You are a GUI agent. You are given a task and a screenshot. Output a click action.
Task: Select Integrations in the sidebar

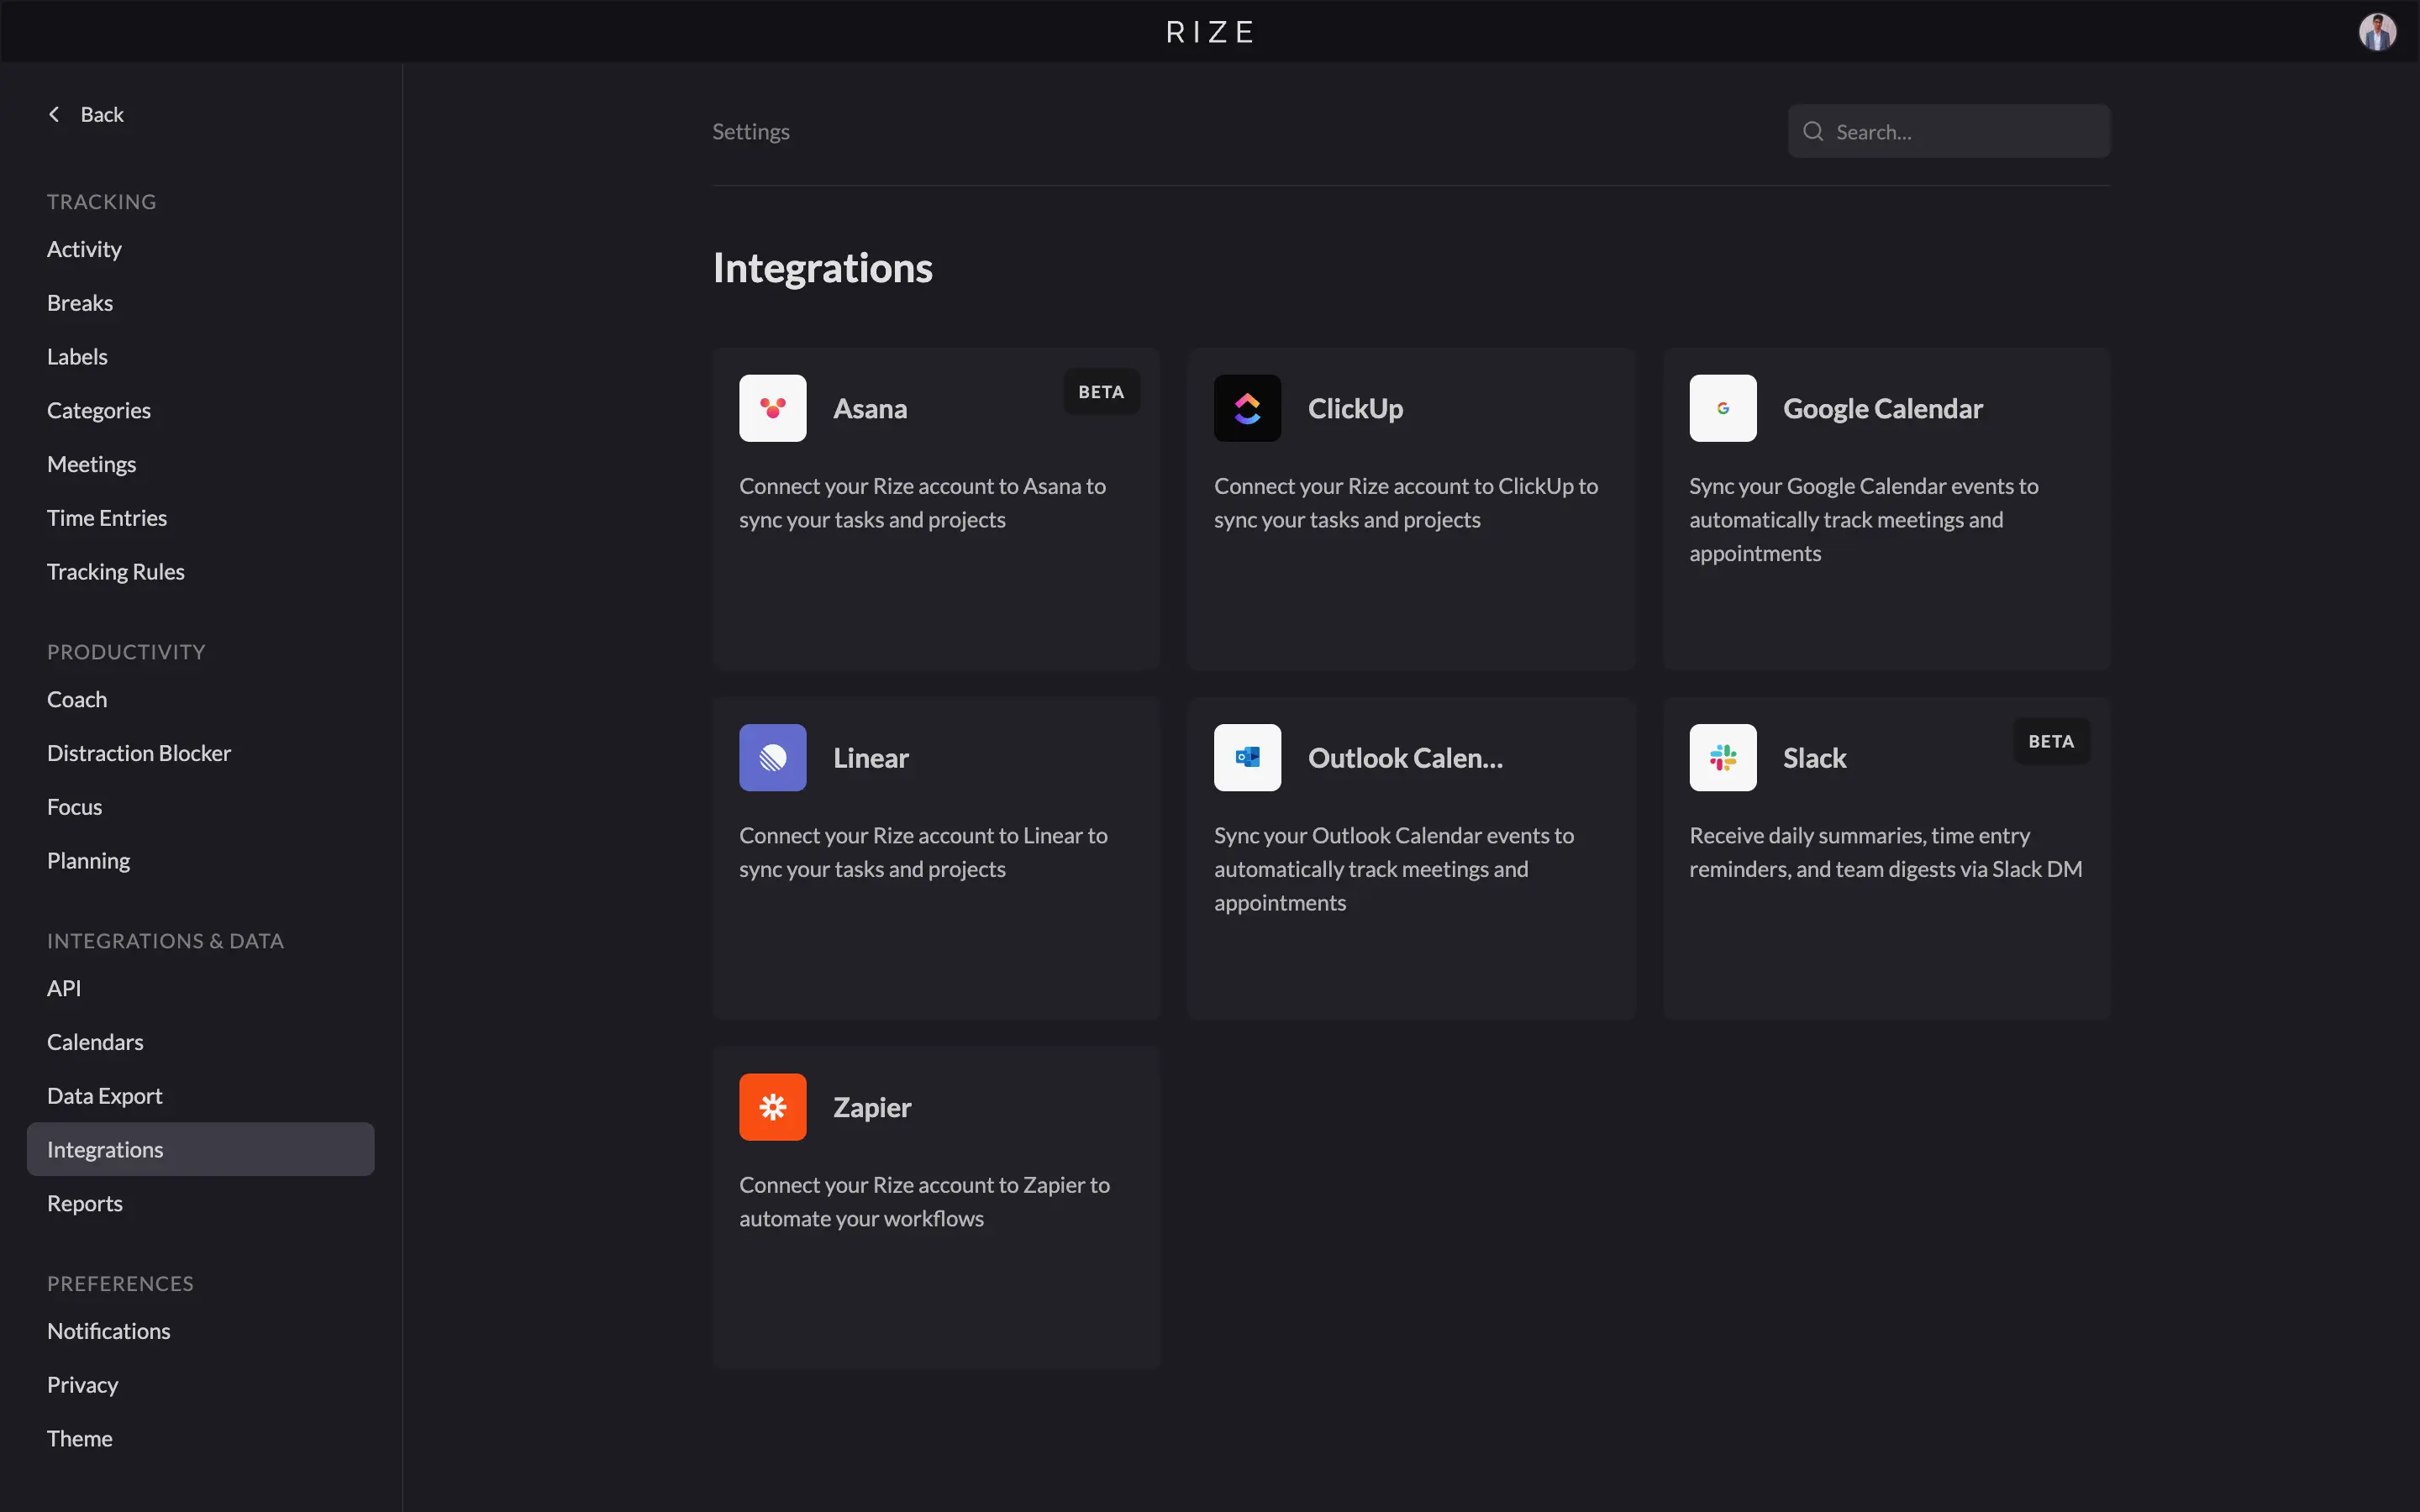click(201, 1150)
